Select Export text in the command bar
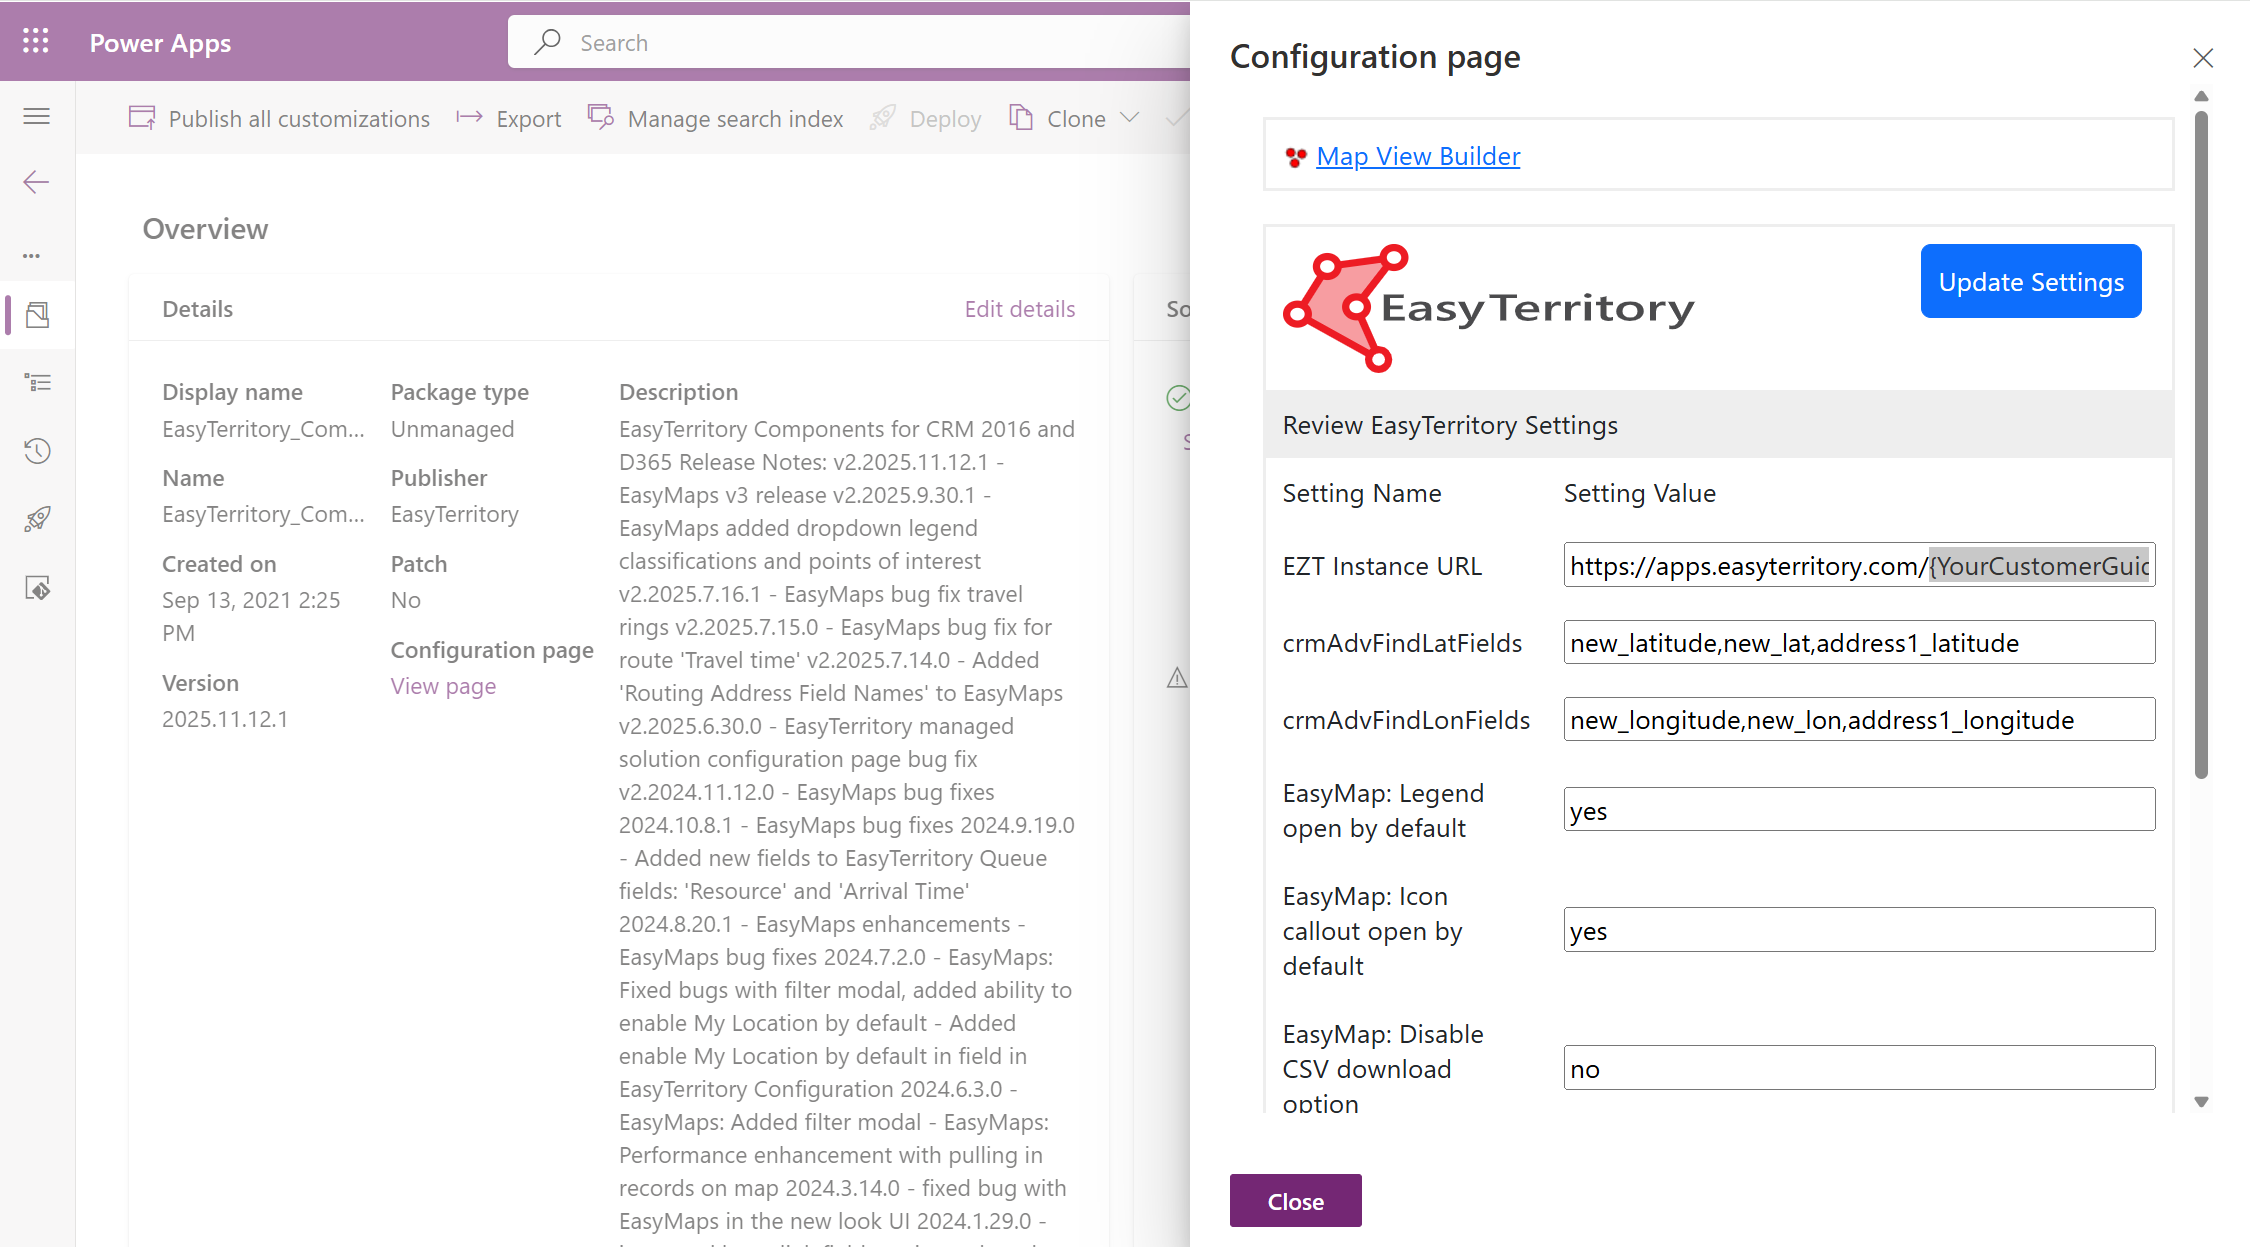2250x1247 pixels. click(529, 119)
